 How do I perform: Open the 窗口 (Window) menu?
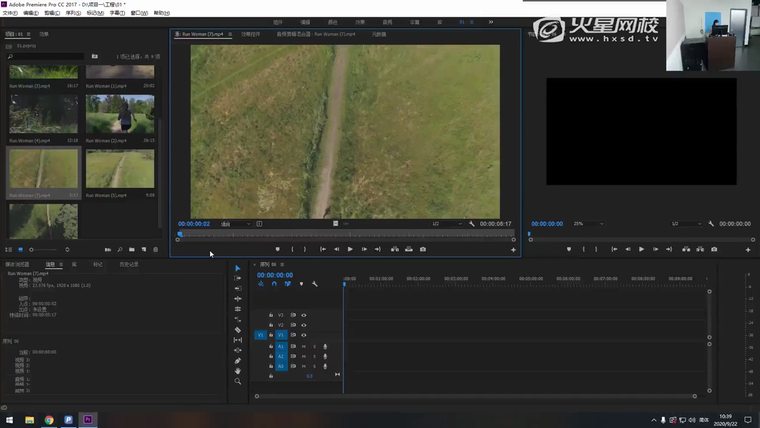(x=138, y=13)
